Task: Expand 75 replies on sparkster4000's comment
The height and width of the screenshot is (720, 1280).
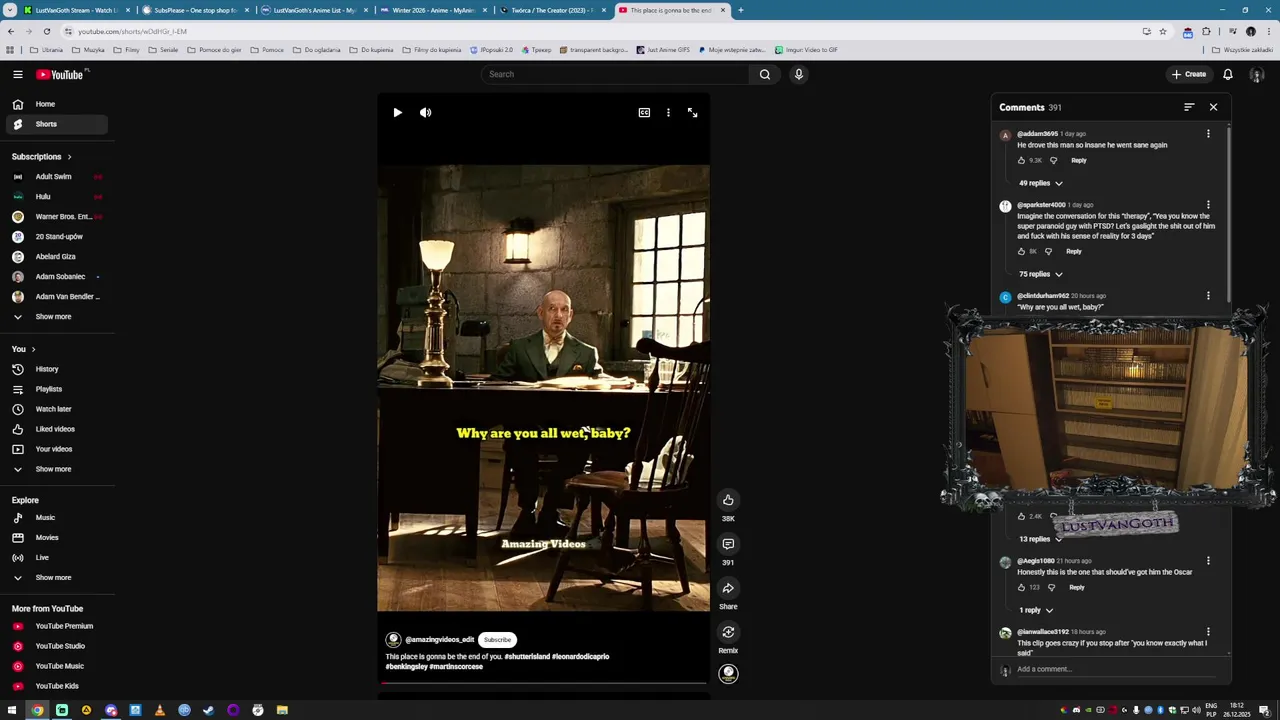Action: coord(1040,274)
